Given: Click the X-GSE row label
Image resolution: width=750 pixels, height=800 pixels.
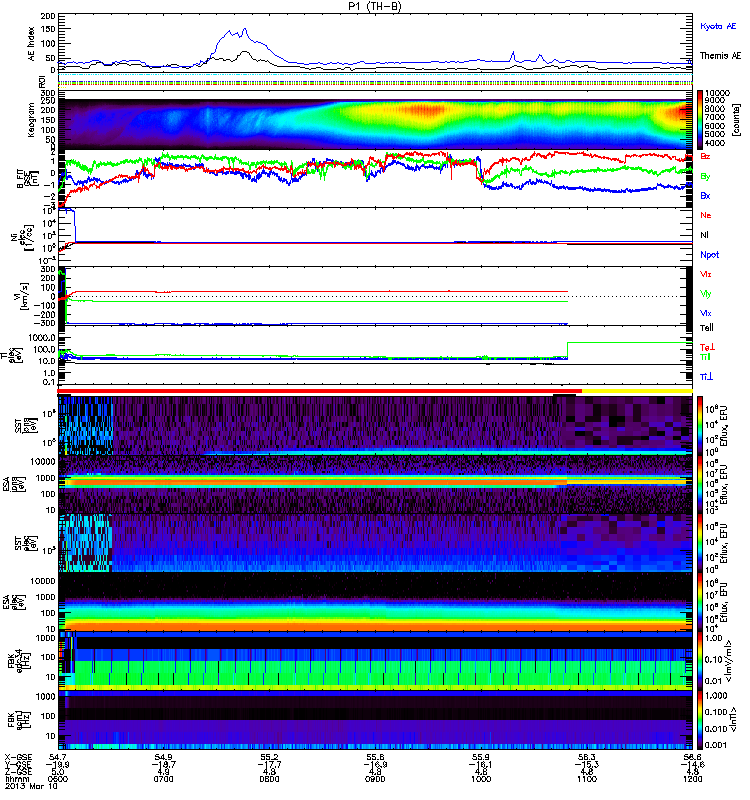Looking at the screenshot, I should coord(18,758).
